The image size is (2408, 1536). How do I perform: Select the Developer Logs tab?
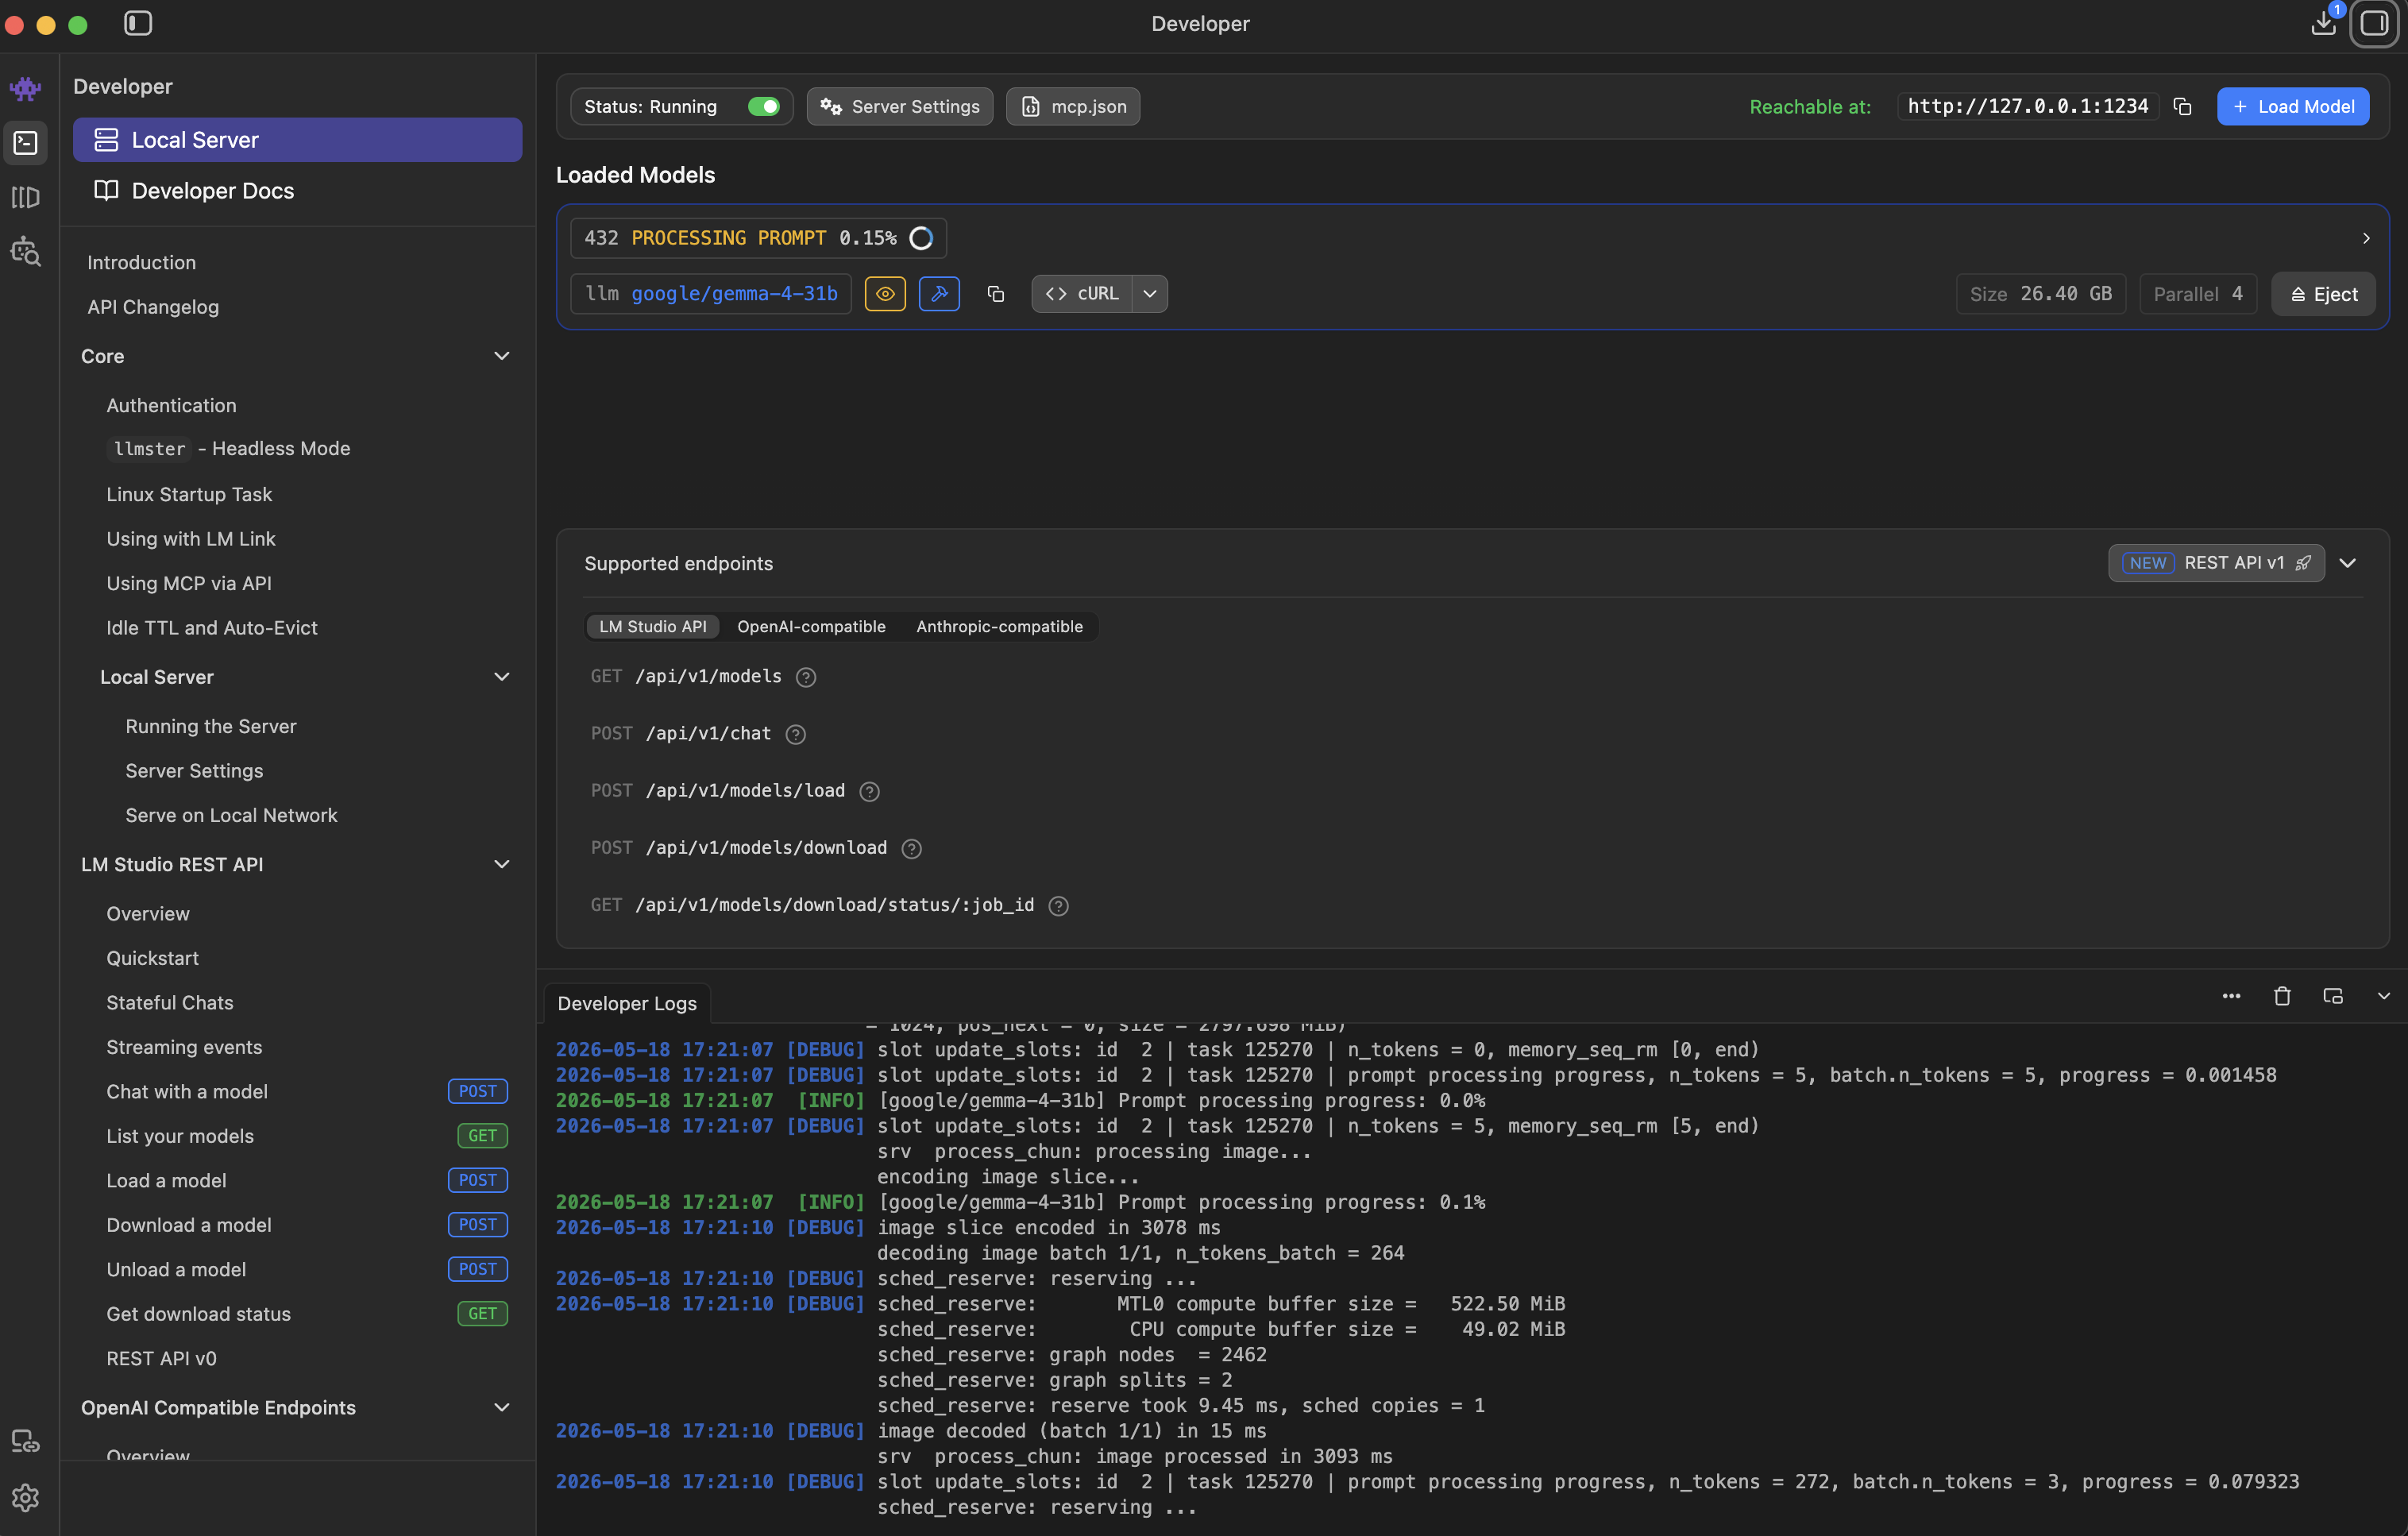click(627, 1003)
